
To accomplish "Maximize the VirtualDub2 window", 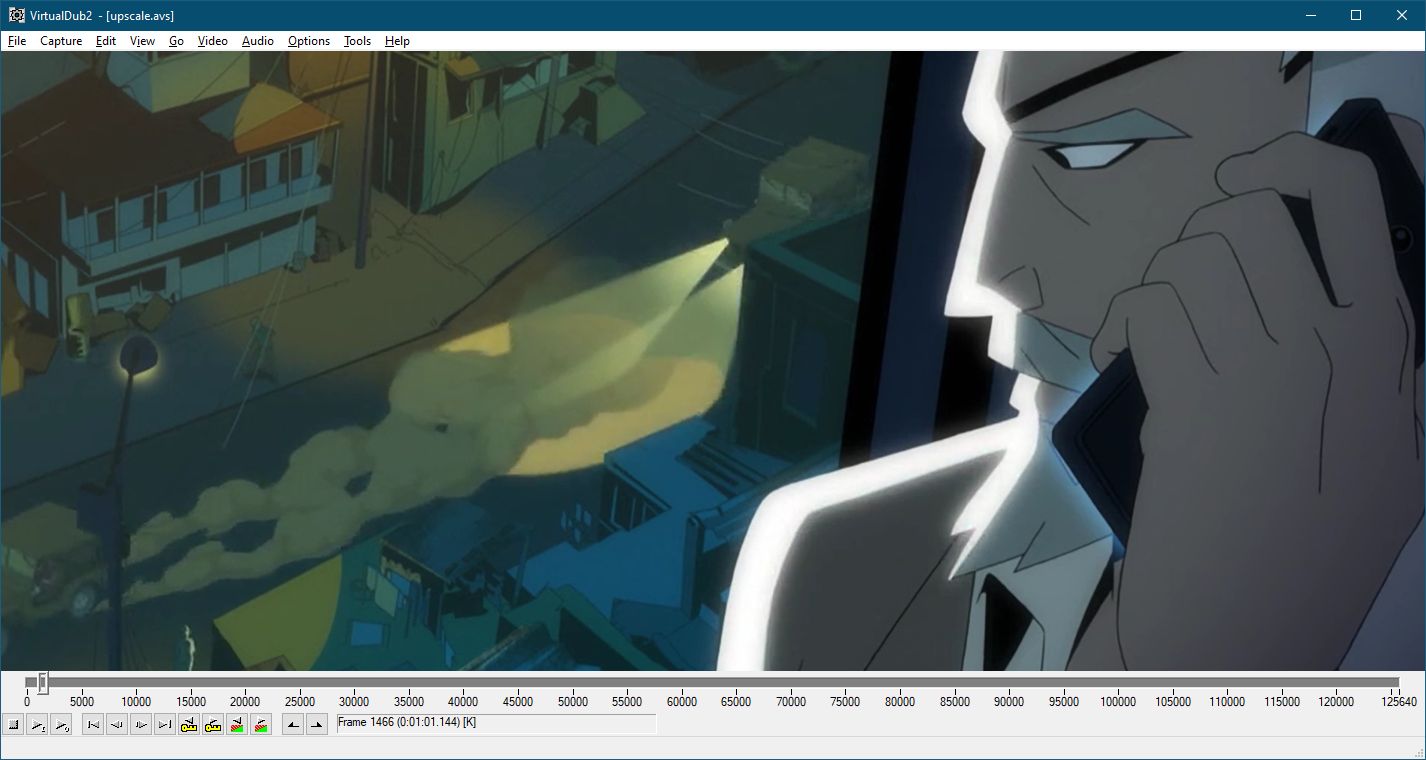I will point(1356,15).
